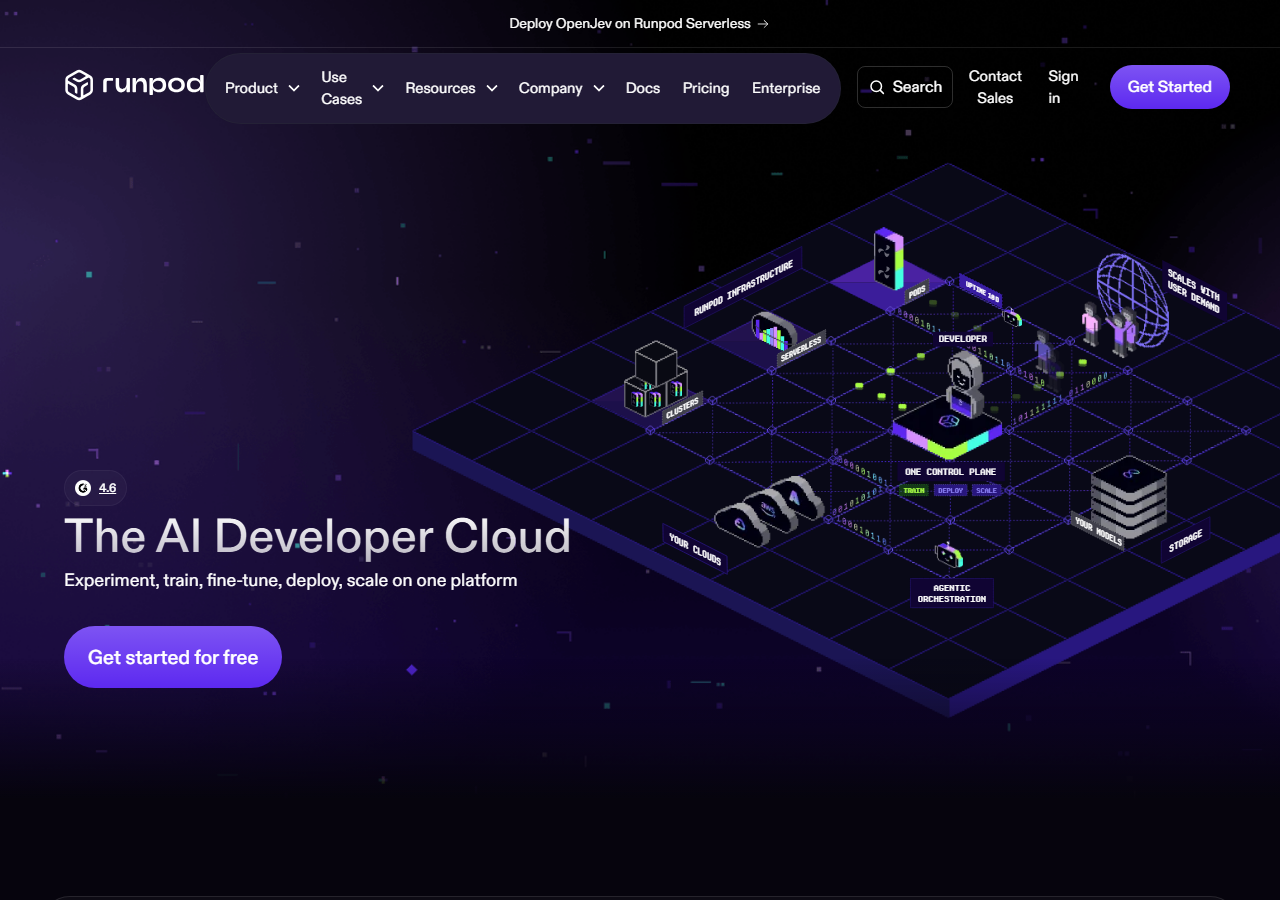Open the Enterprise page
This screenshot has height=900, width=1280.
pyautogui.click(x=786, y=88)
